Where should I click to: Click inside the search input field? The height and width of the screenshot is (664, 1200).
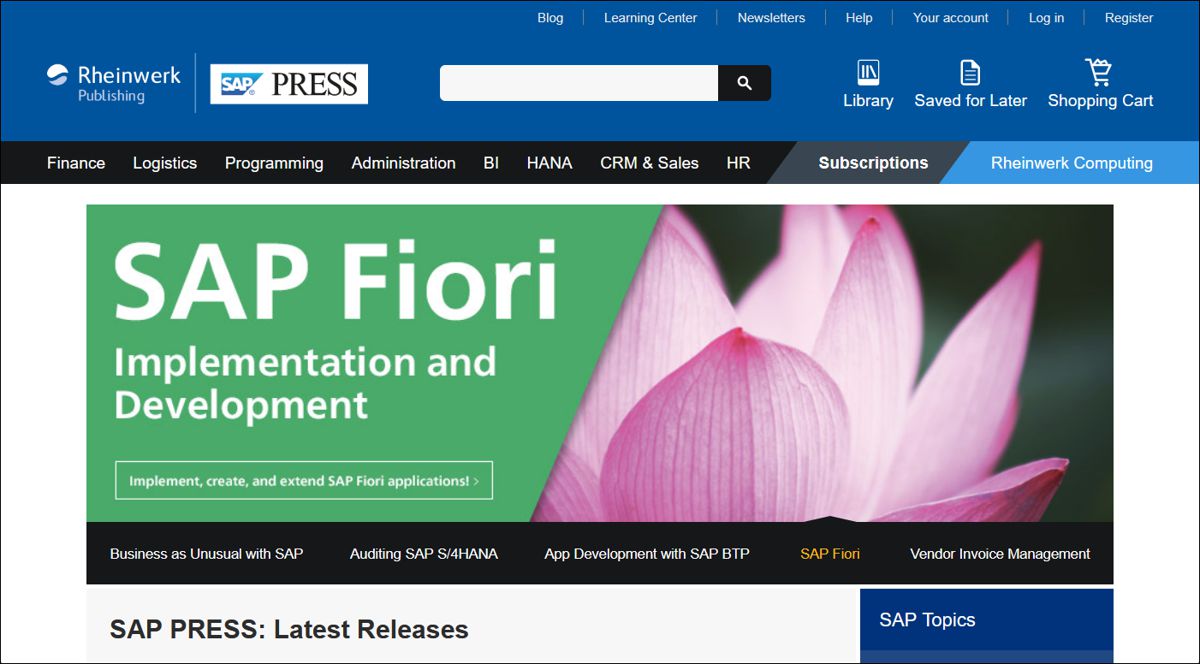pos(578,83)
